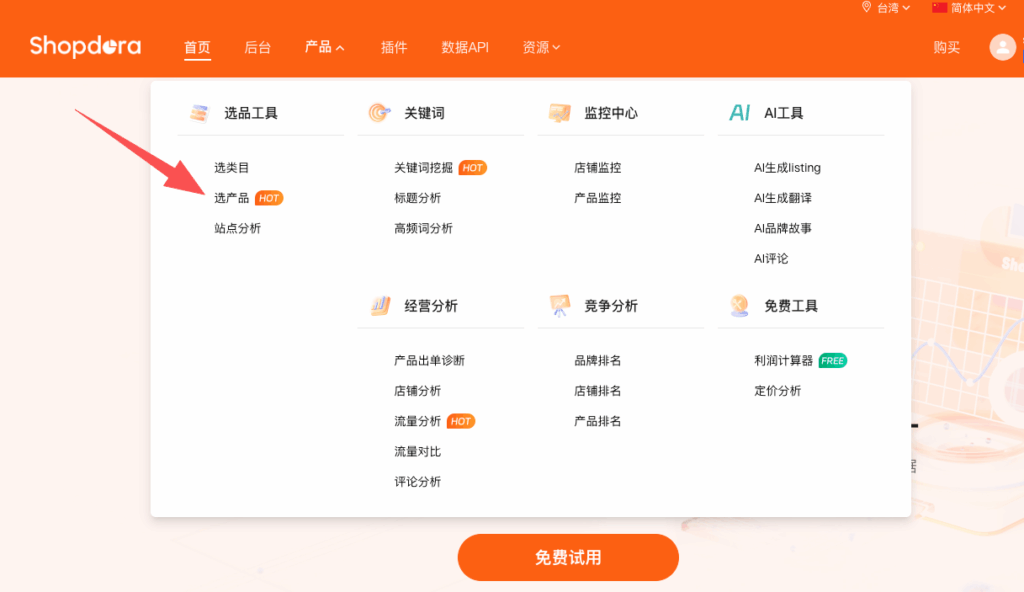
Task: Click the 经营分析 chart icon
Action: tap(380, 306)
